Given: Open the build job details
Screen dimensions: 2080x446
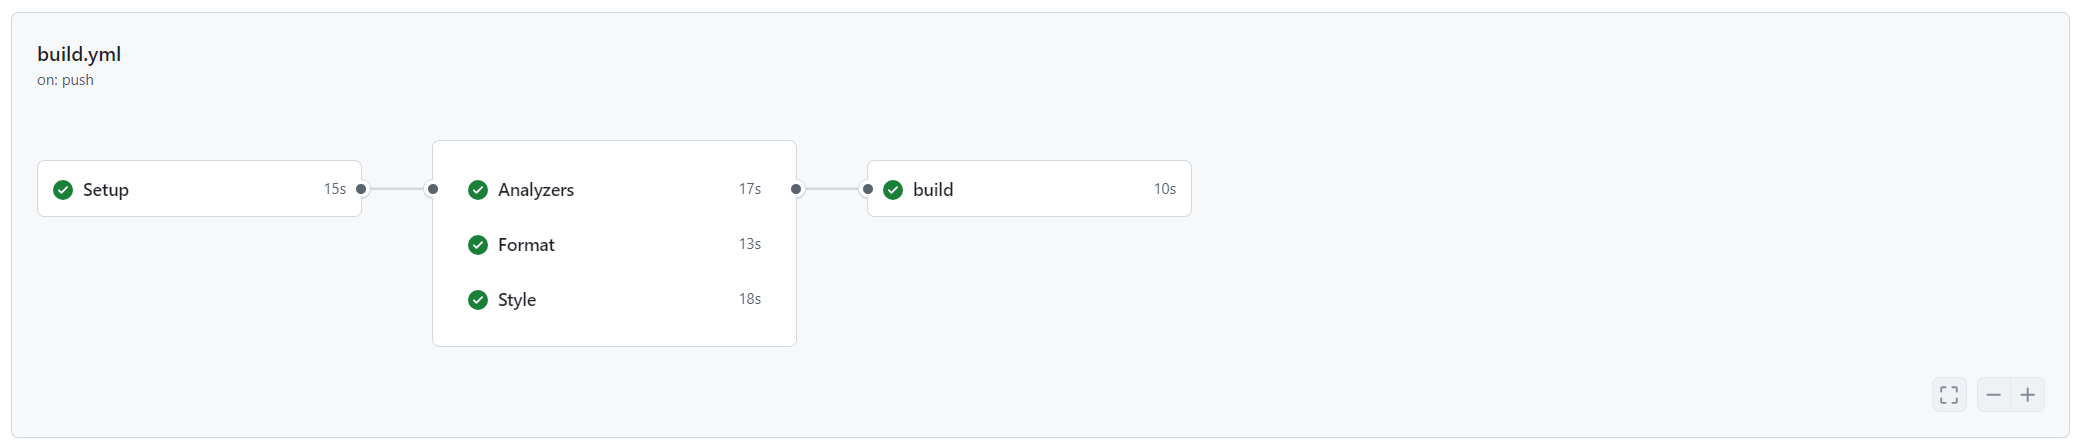Looking at the screenshot, I should click(x=1029, y=189).
